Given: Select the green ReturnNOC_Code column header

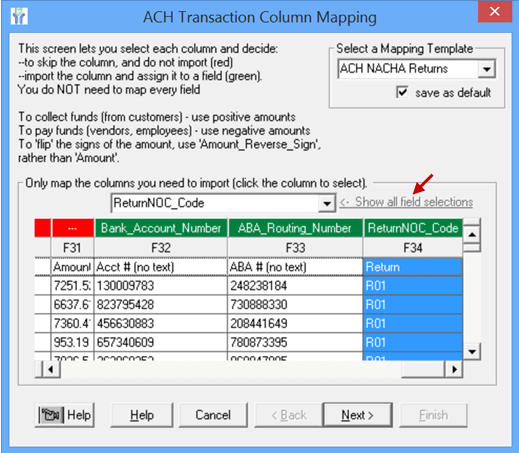Looking at the screenshot, I should (413, 228).
